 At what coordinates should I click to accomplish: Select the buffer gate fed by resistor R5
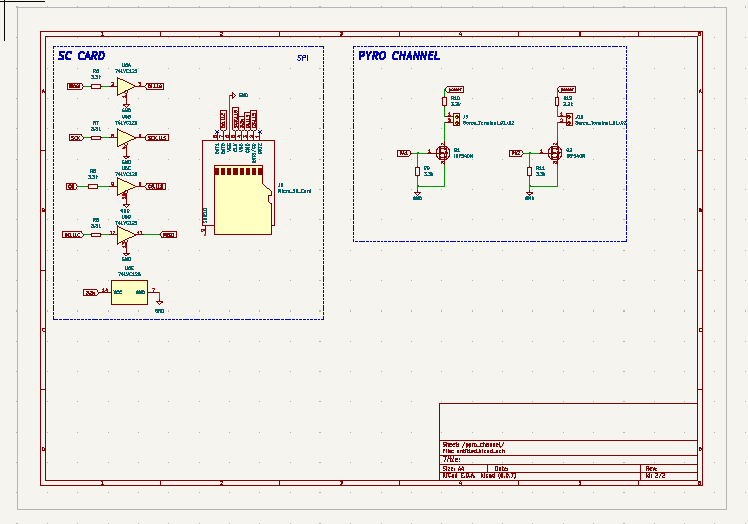(x=125, y=235)
